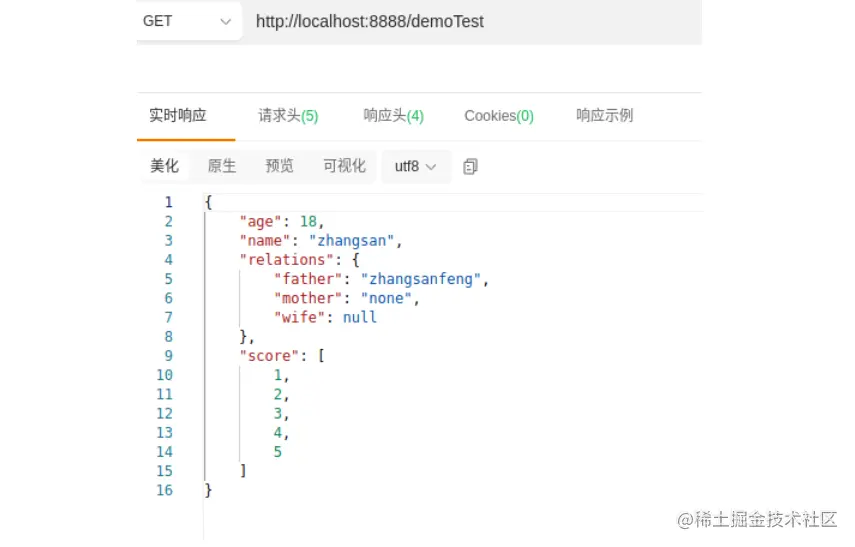This screenshot has height=547, width=855.
Task: Switch to the 响应示例 tab
Action: [604, 115]
